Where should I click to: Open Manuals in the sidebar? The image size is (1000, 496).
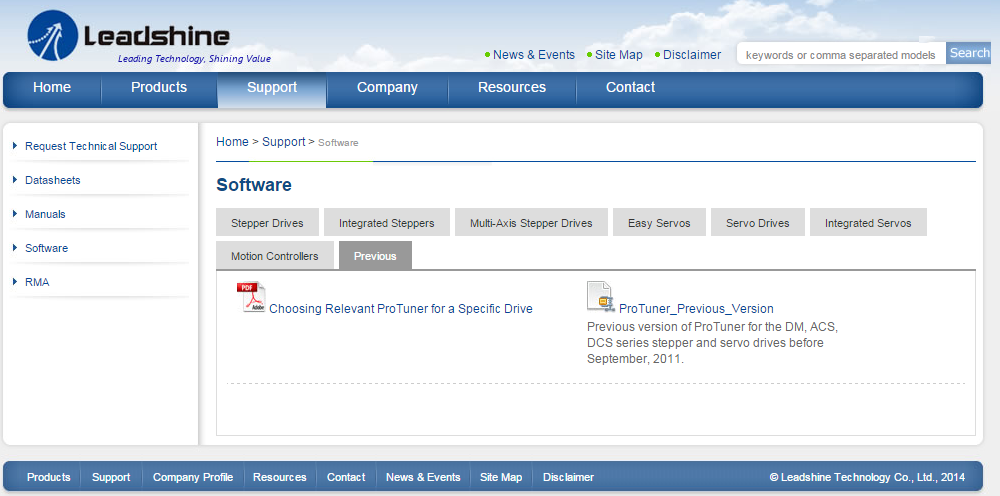[45, 214]
